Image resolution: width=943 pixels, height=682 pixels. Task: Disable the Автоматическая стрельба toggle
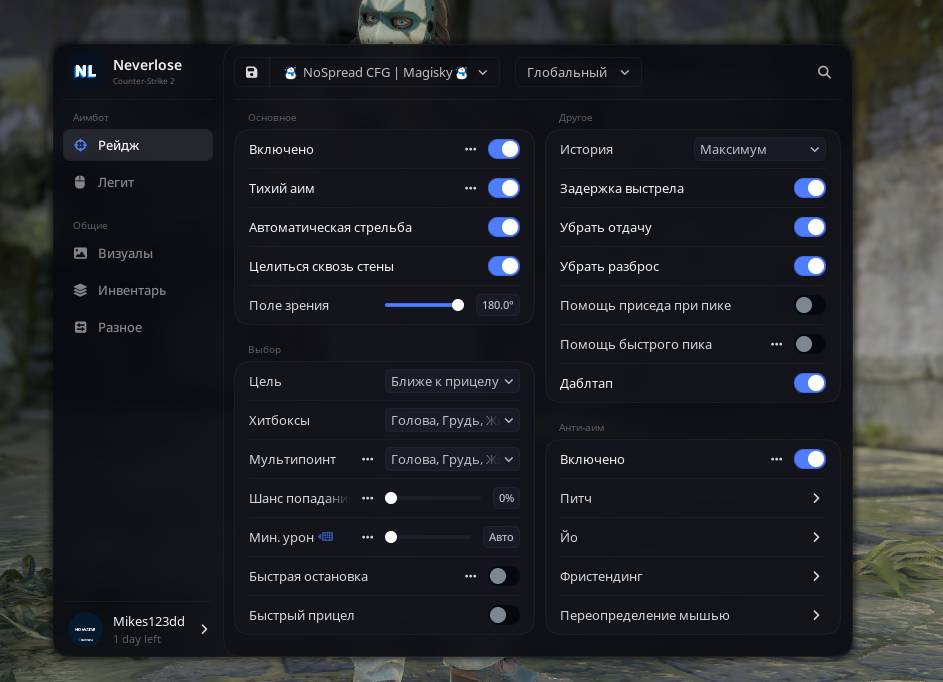click(x=503, y=227)
